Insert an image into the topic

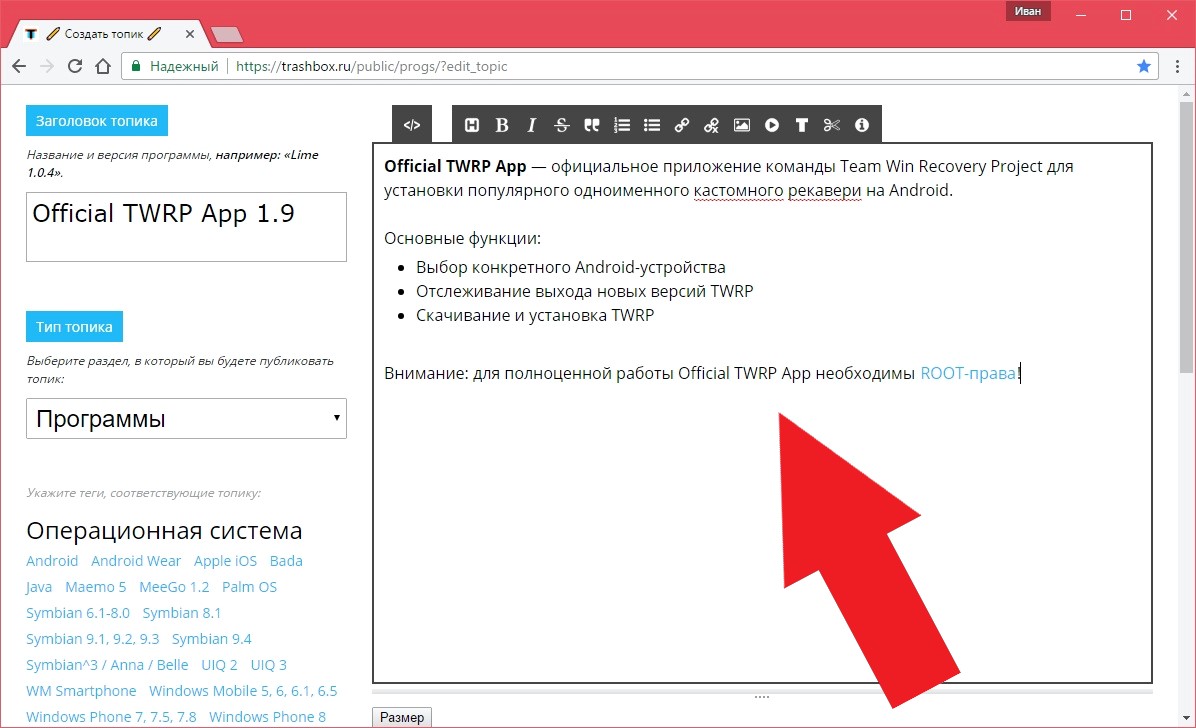(x=741, y=125)
